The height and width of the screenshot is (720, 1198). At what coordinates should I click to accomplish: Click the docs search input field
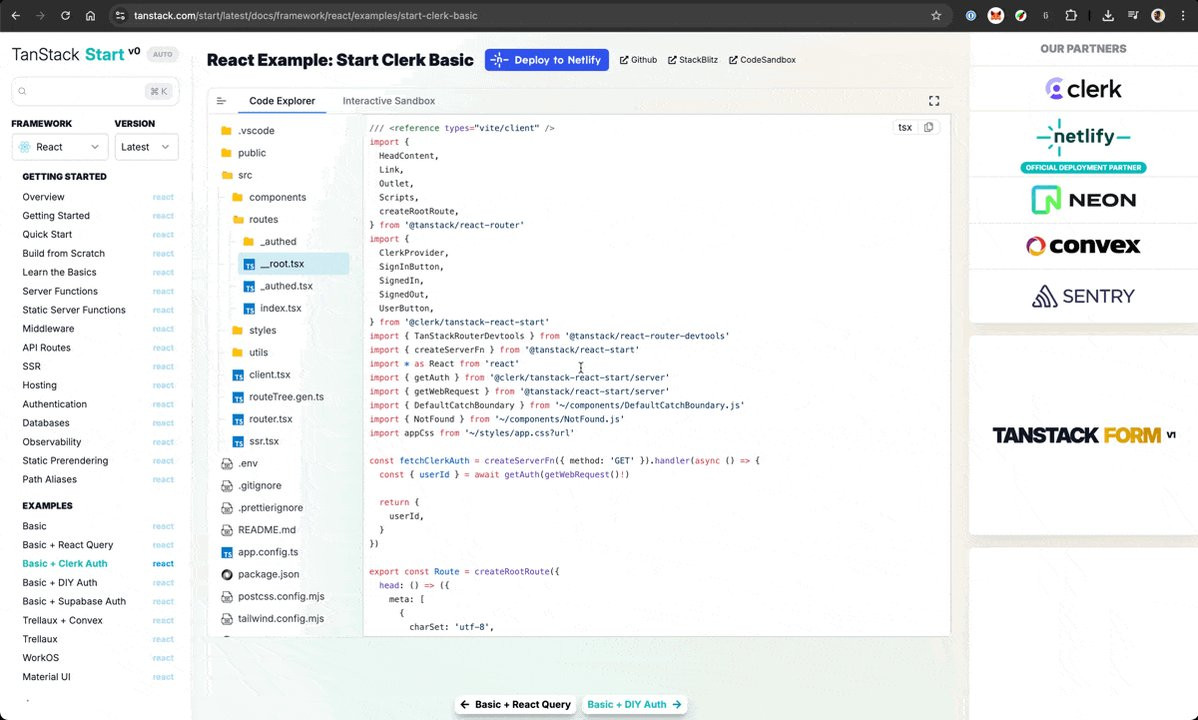96,91
